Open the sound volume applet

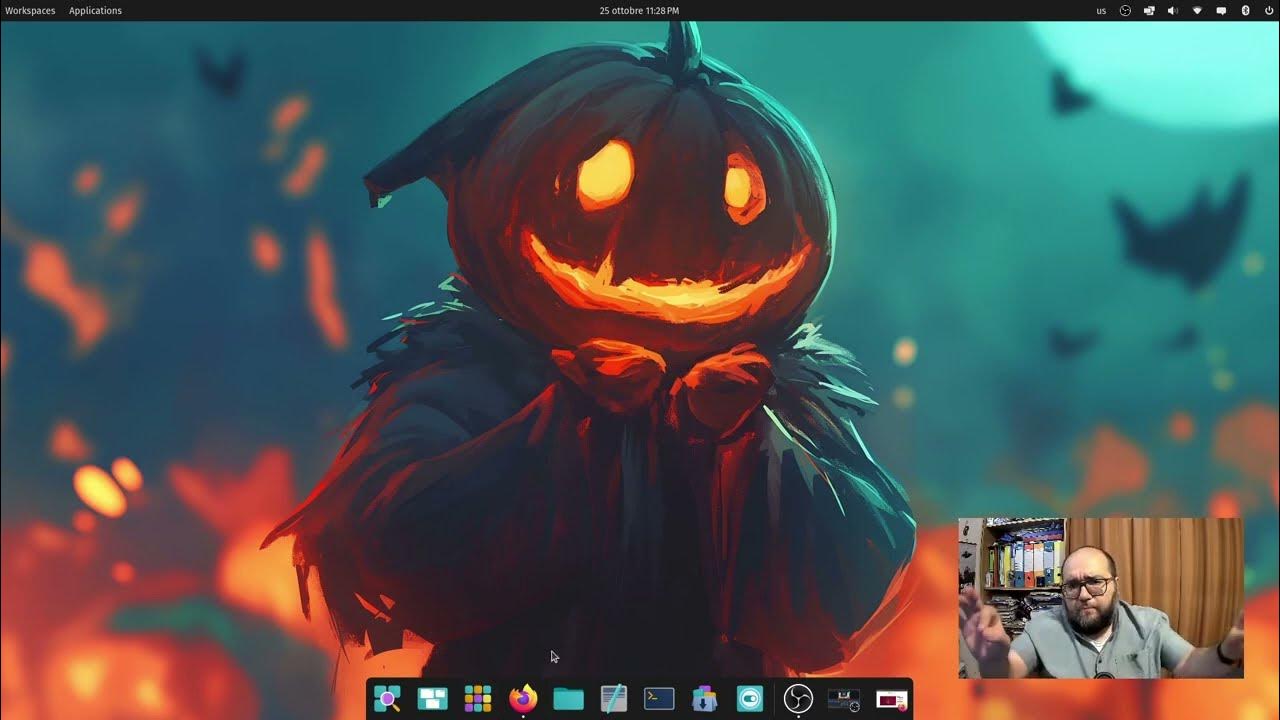coord(1173,10)
